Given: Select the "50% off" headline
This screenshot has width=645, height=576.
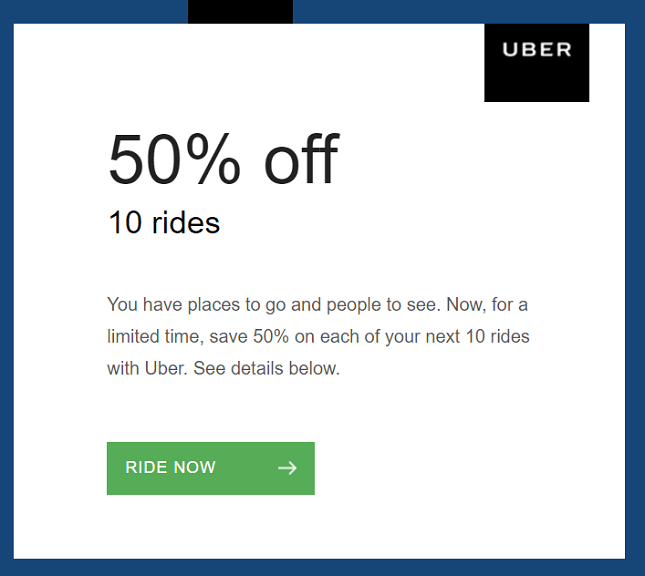Looking at the screenshot, I should click(223, 159).
